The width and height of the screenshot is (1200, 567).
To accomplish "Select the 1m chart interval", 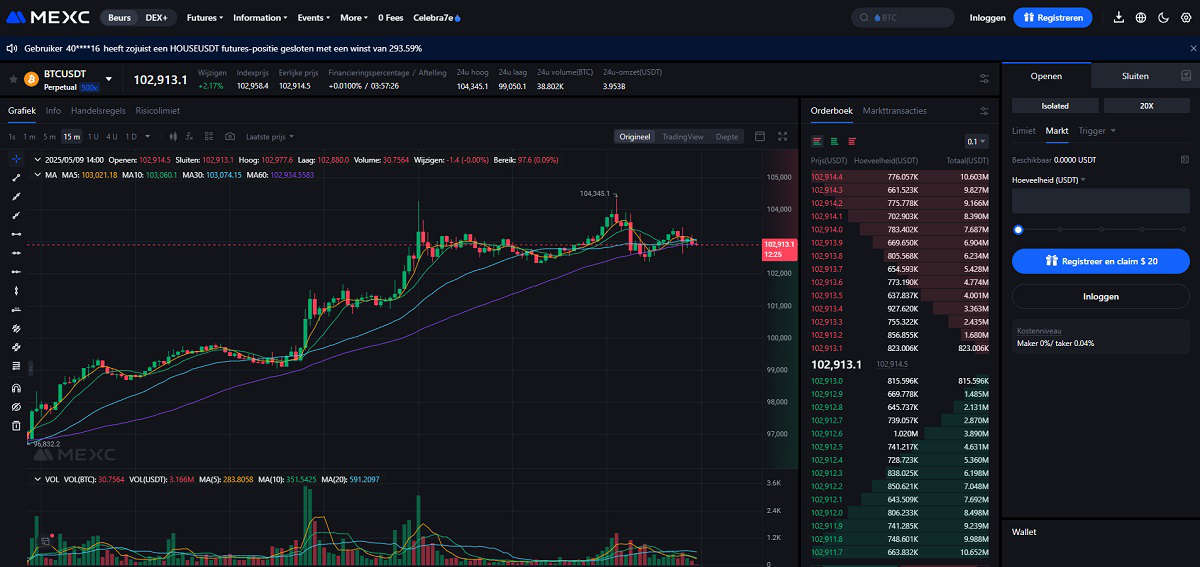I will tap(29, 137).
